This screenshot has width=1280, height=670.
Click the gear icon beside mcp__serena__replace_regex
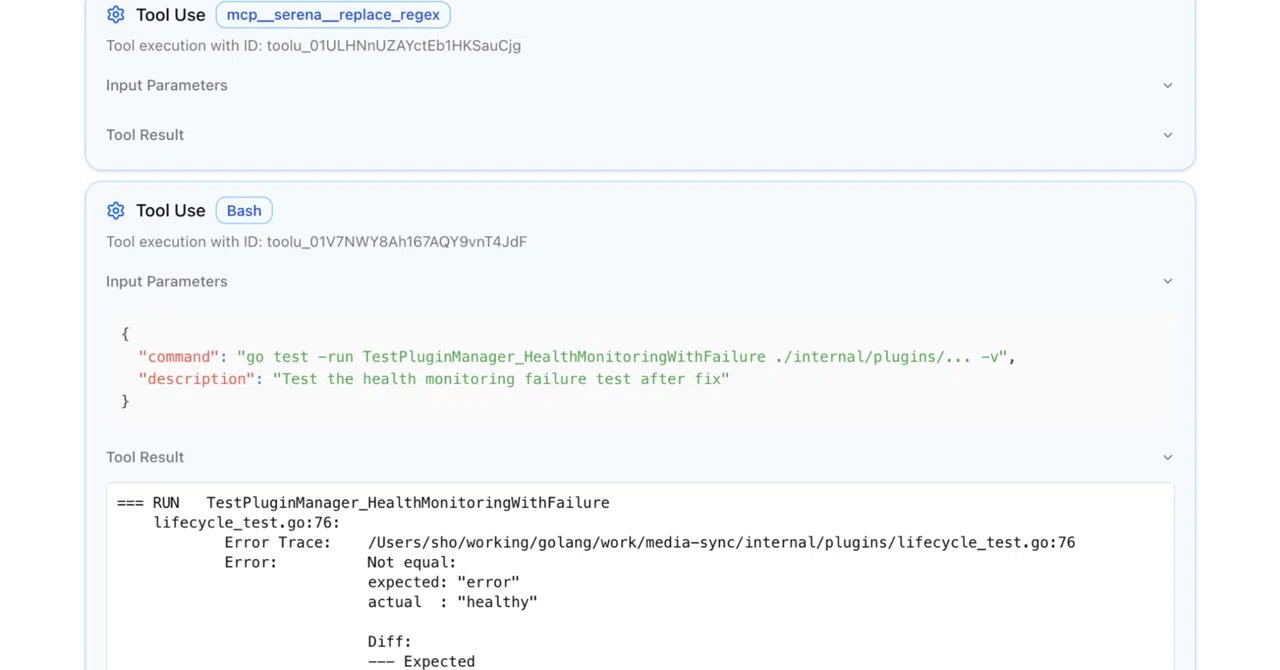[116, 15]
